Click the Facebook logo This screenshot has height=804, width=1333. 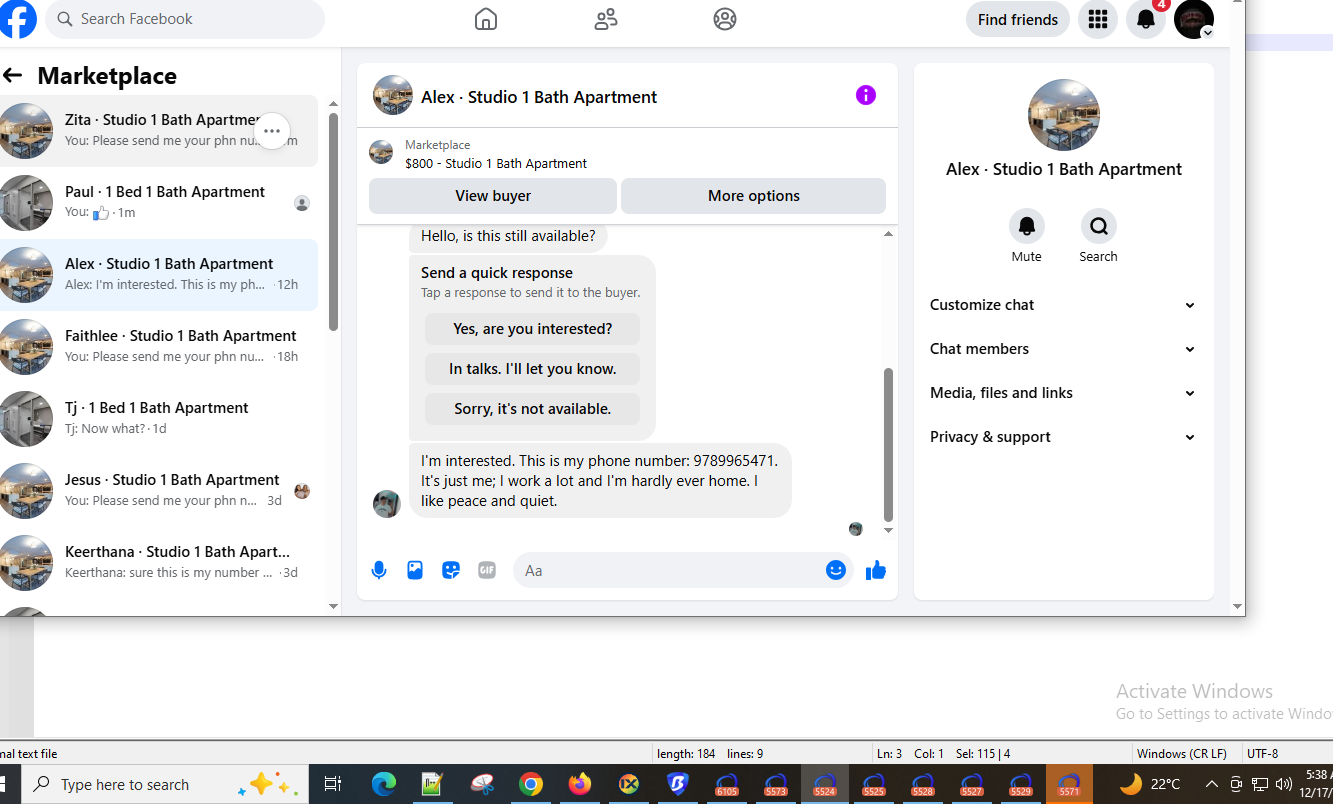point(17,18)
